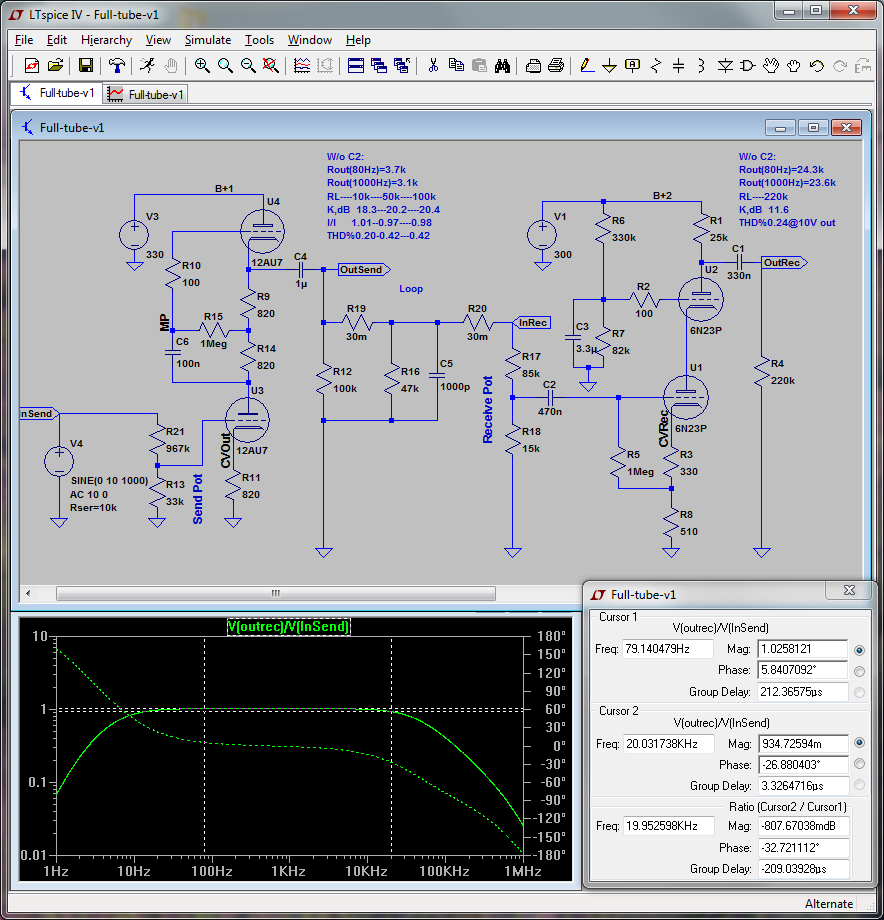Switch to the Full-tube-v1 waveform plot tab
This screenshot has height=920, width=884.
[x=147, y=94]
